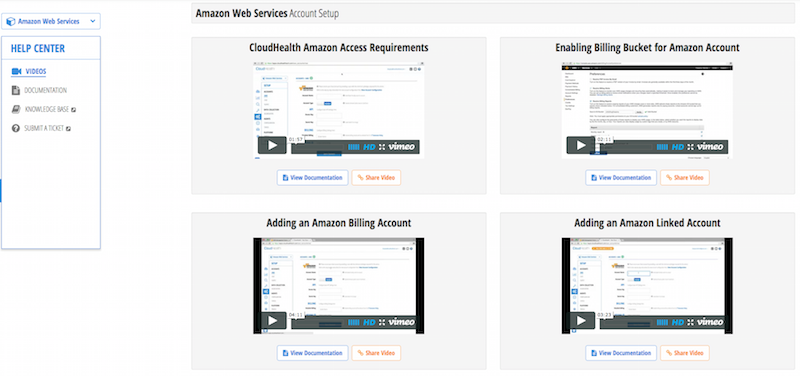800x376 pixels.
Task: Share Video for CloudHealth Amazon Access Requirements
Action: (377, 178)
